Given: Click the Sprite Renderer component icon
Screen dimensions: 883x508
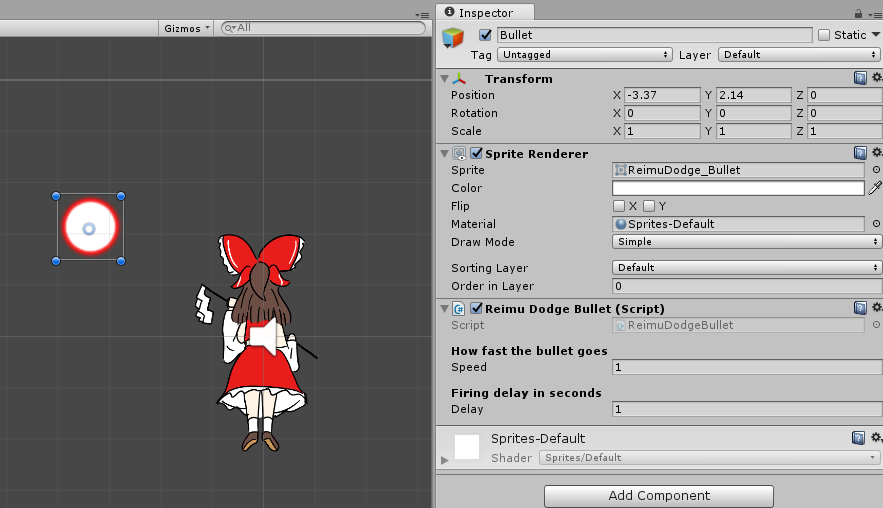Looking at the screenshot, I should 460,153.
